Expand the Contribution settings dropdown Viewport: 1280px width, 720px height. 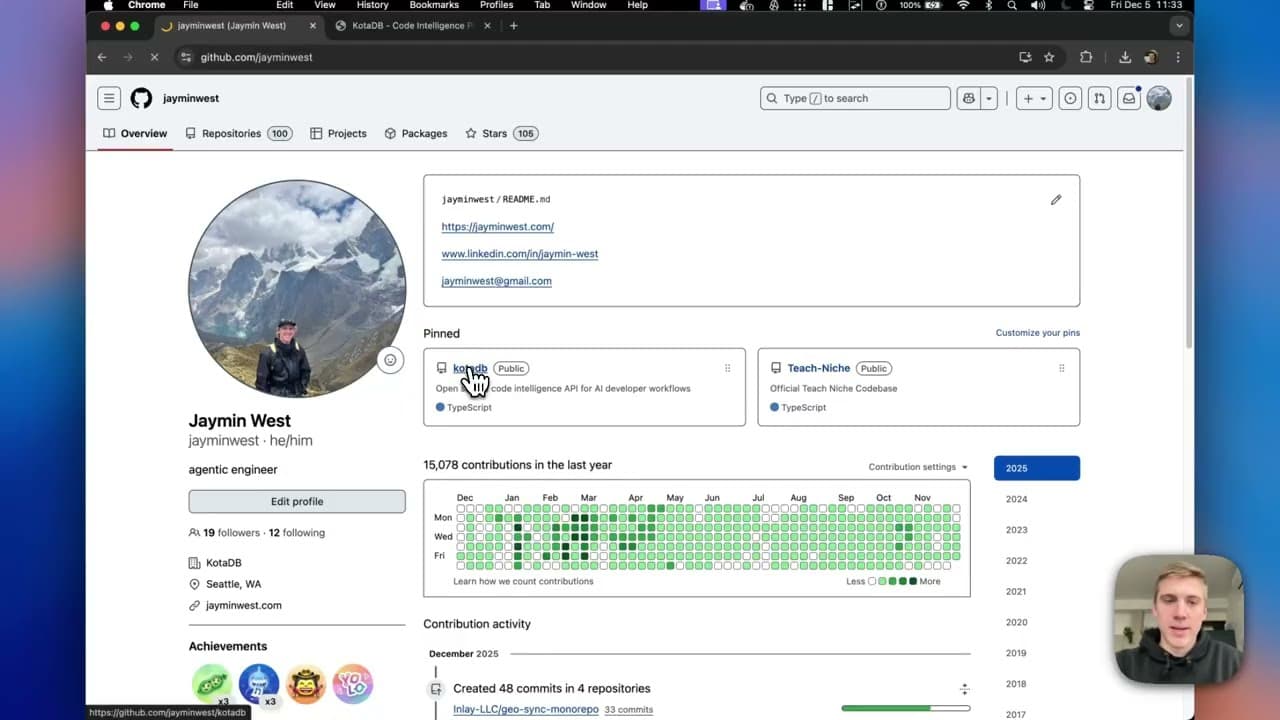tap(918, 467)
